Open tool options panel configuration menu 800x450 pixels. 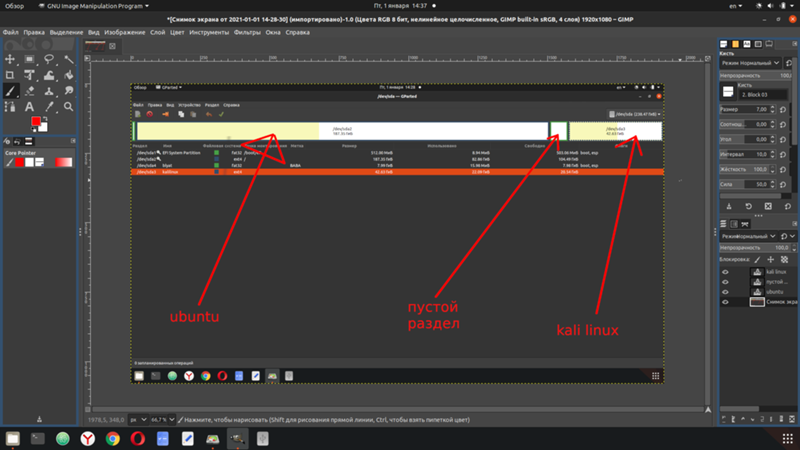pyautogui.click(x=794, y=44)
